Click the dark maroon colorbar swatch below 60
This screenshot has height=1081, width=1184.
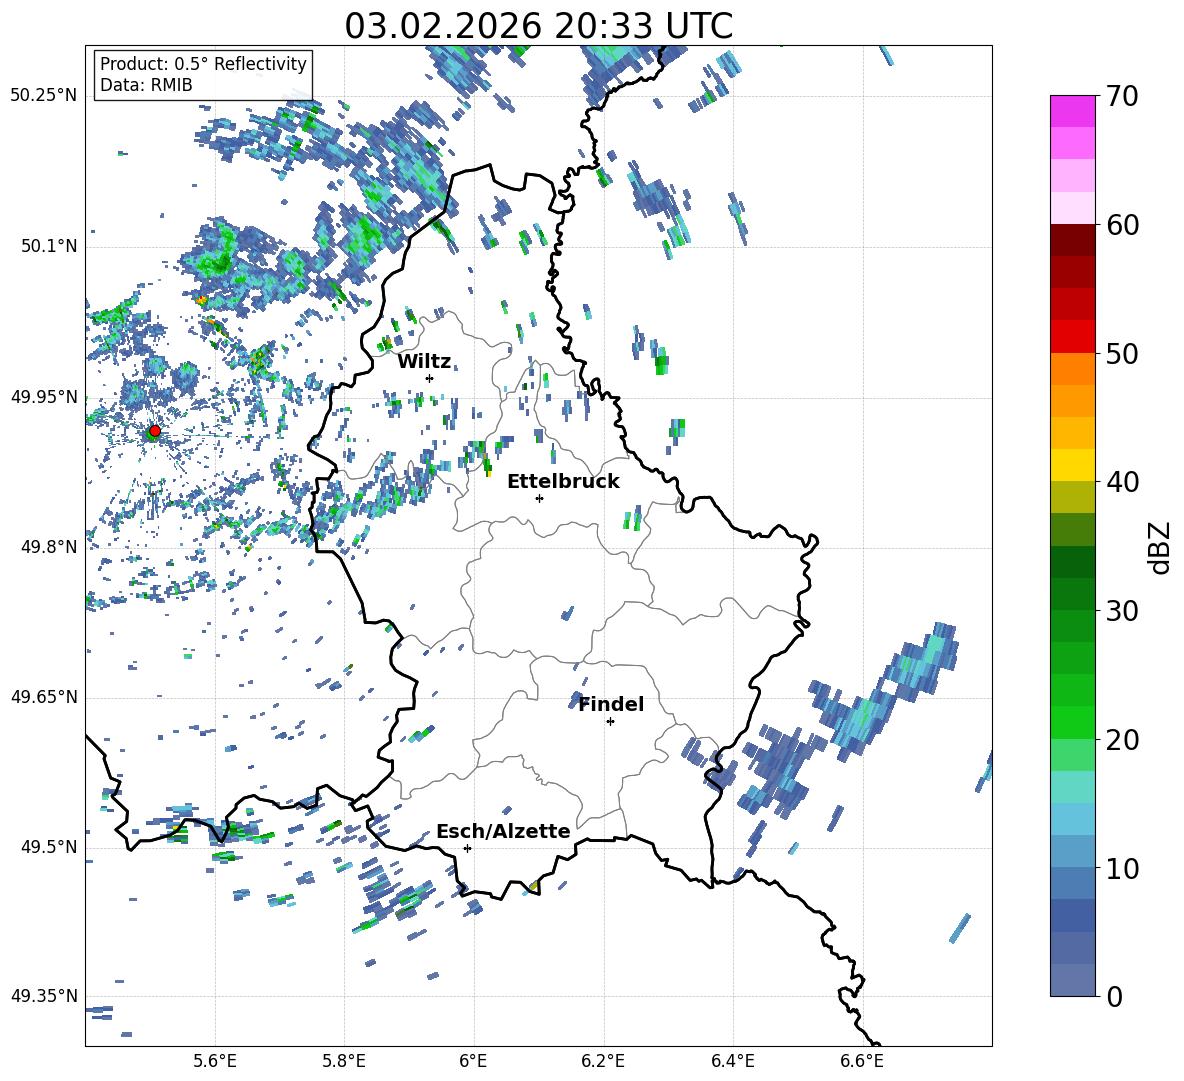click(x=1072, y=240)
